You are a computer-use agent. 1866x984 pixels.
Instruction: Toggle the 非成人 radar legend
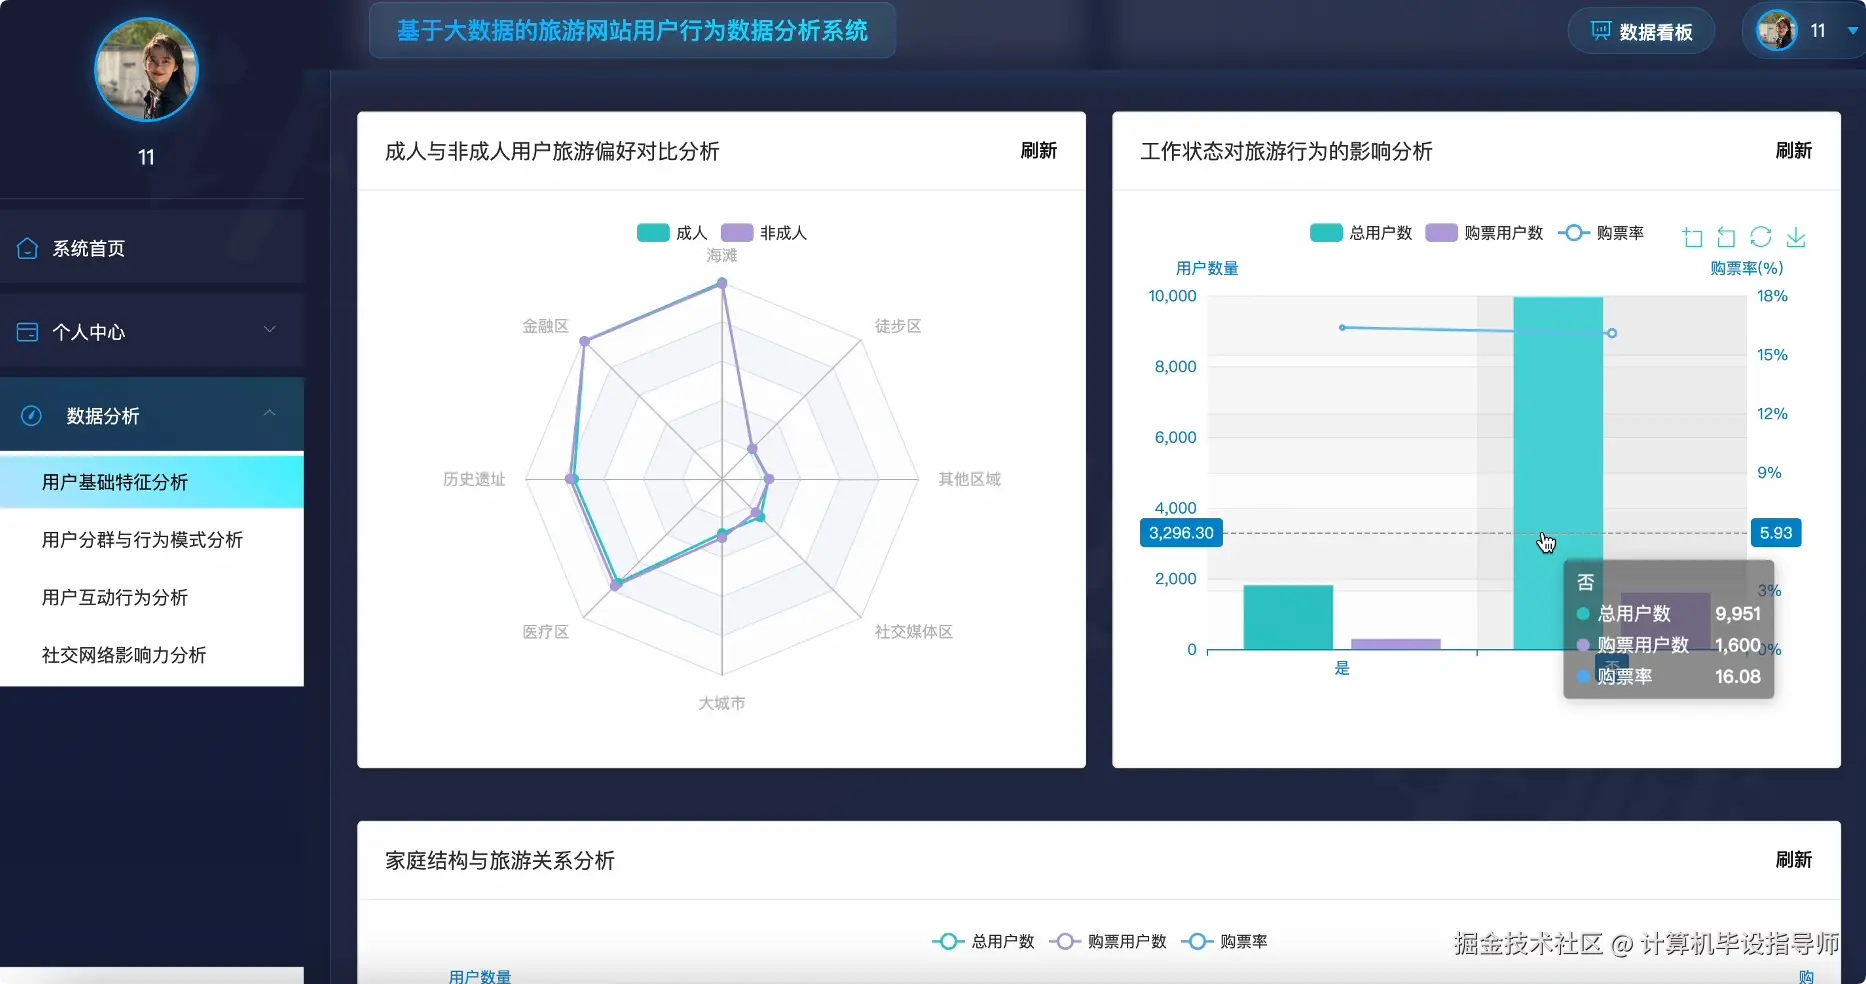point(764,233)
